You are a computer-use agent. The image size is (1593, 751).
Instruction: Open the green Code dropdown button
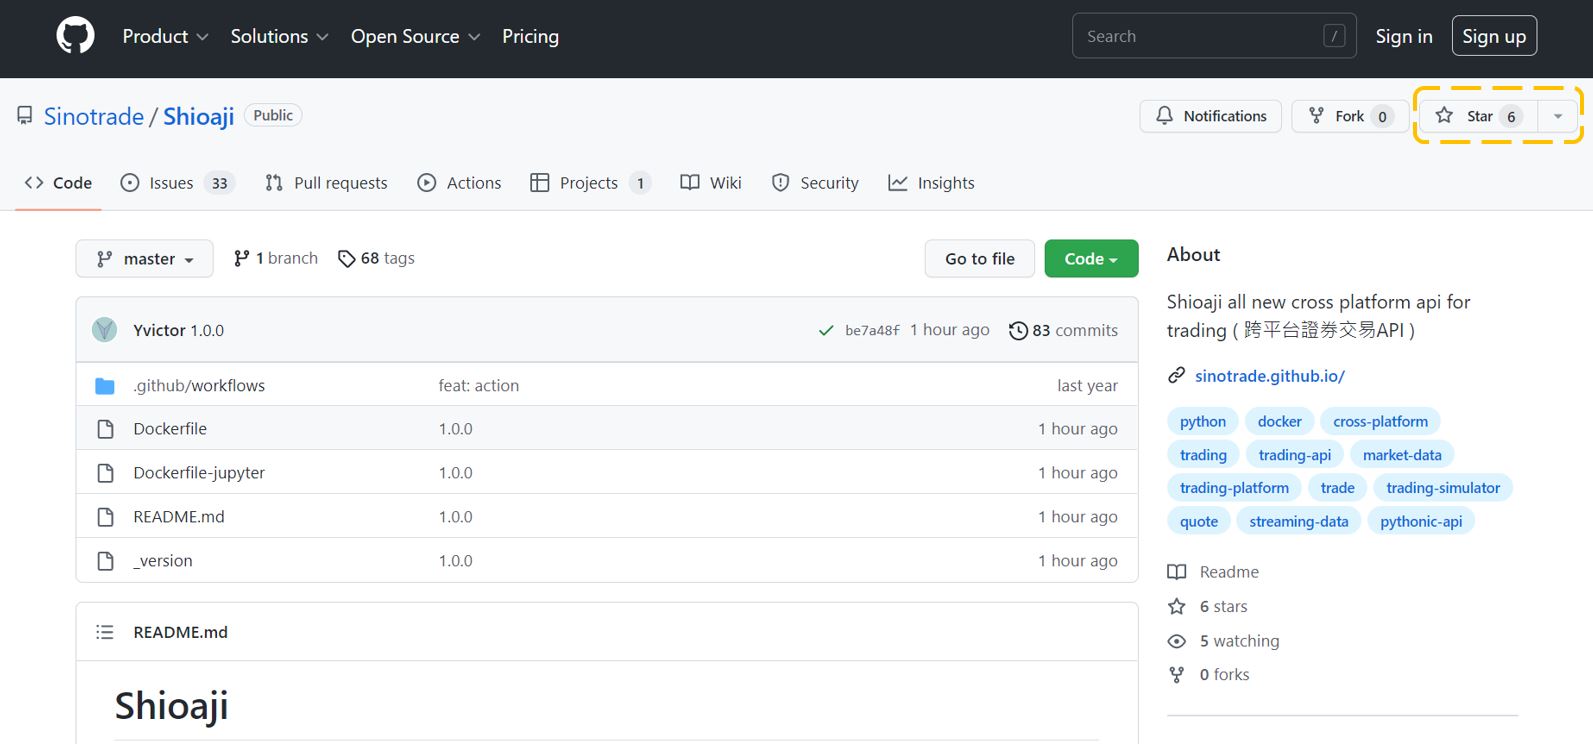click(1091, 259)
